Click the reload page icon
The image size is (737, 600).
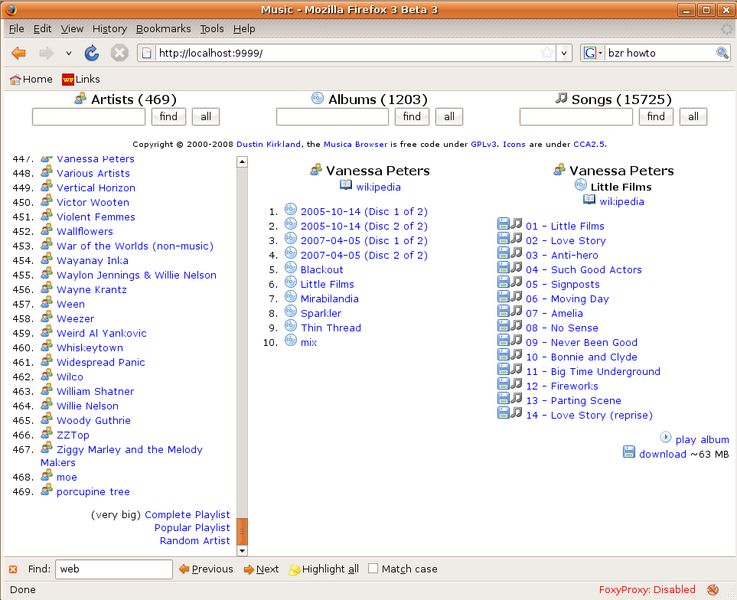92,53
